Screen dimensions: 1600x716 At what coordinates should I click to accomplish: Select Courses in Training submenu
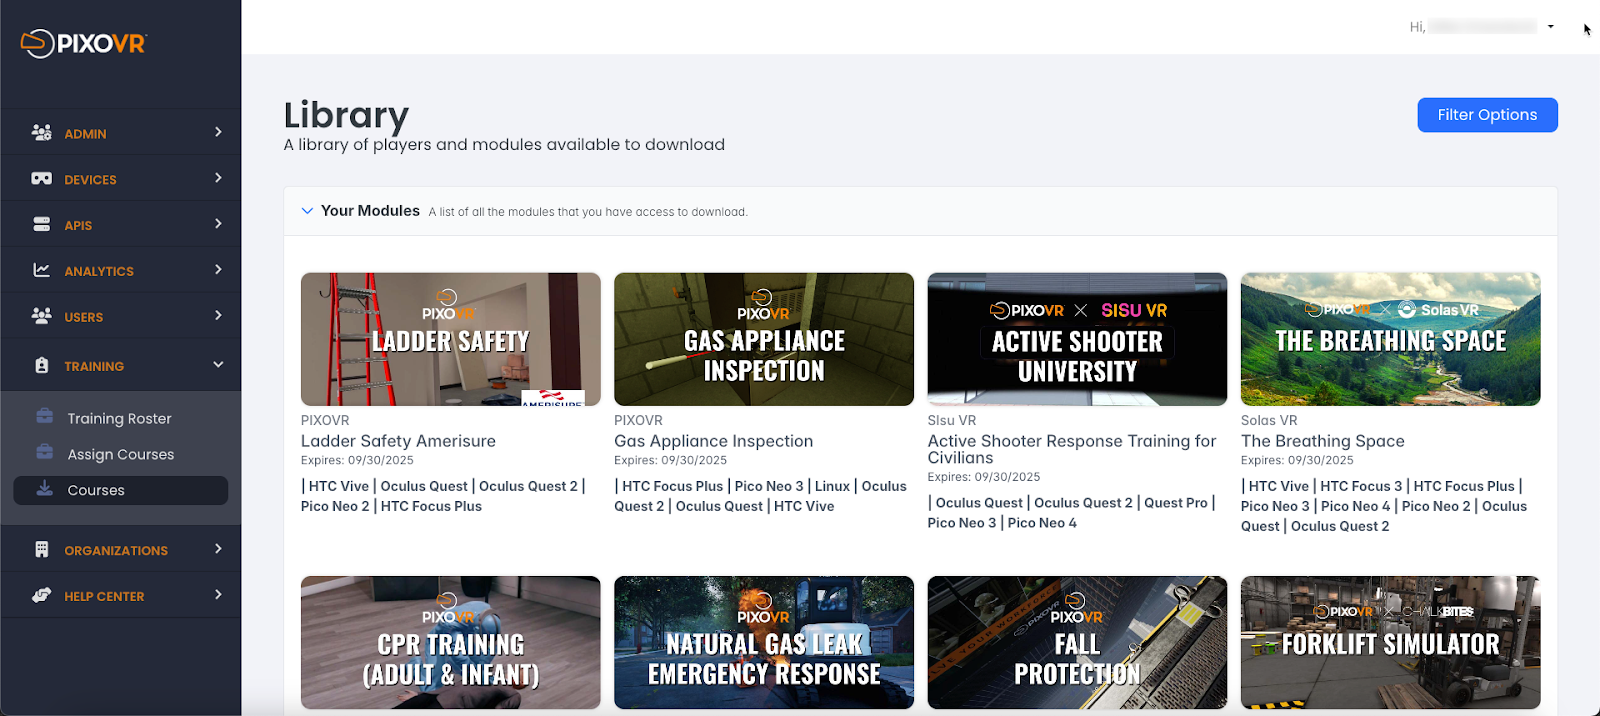pyautogui.click(x=96, y=491)
